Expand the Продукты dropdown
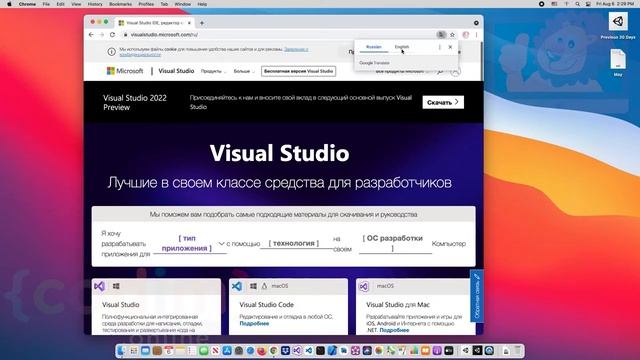The height and width of the screenshot is (360, 640). (213, 71)
